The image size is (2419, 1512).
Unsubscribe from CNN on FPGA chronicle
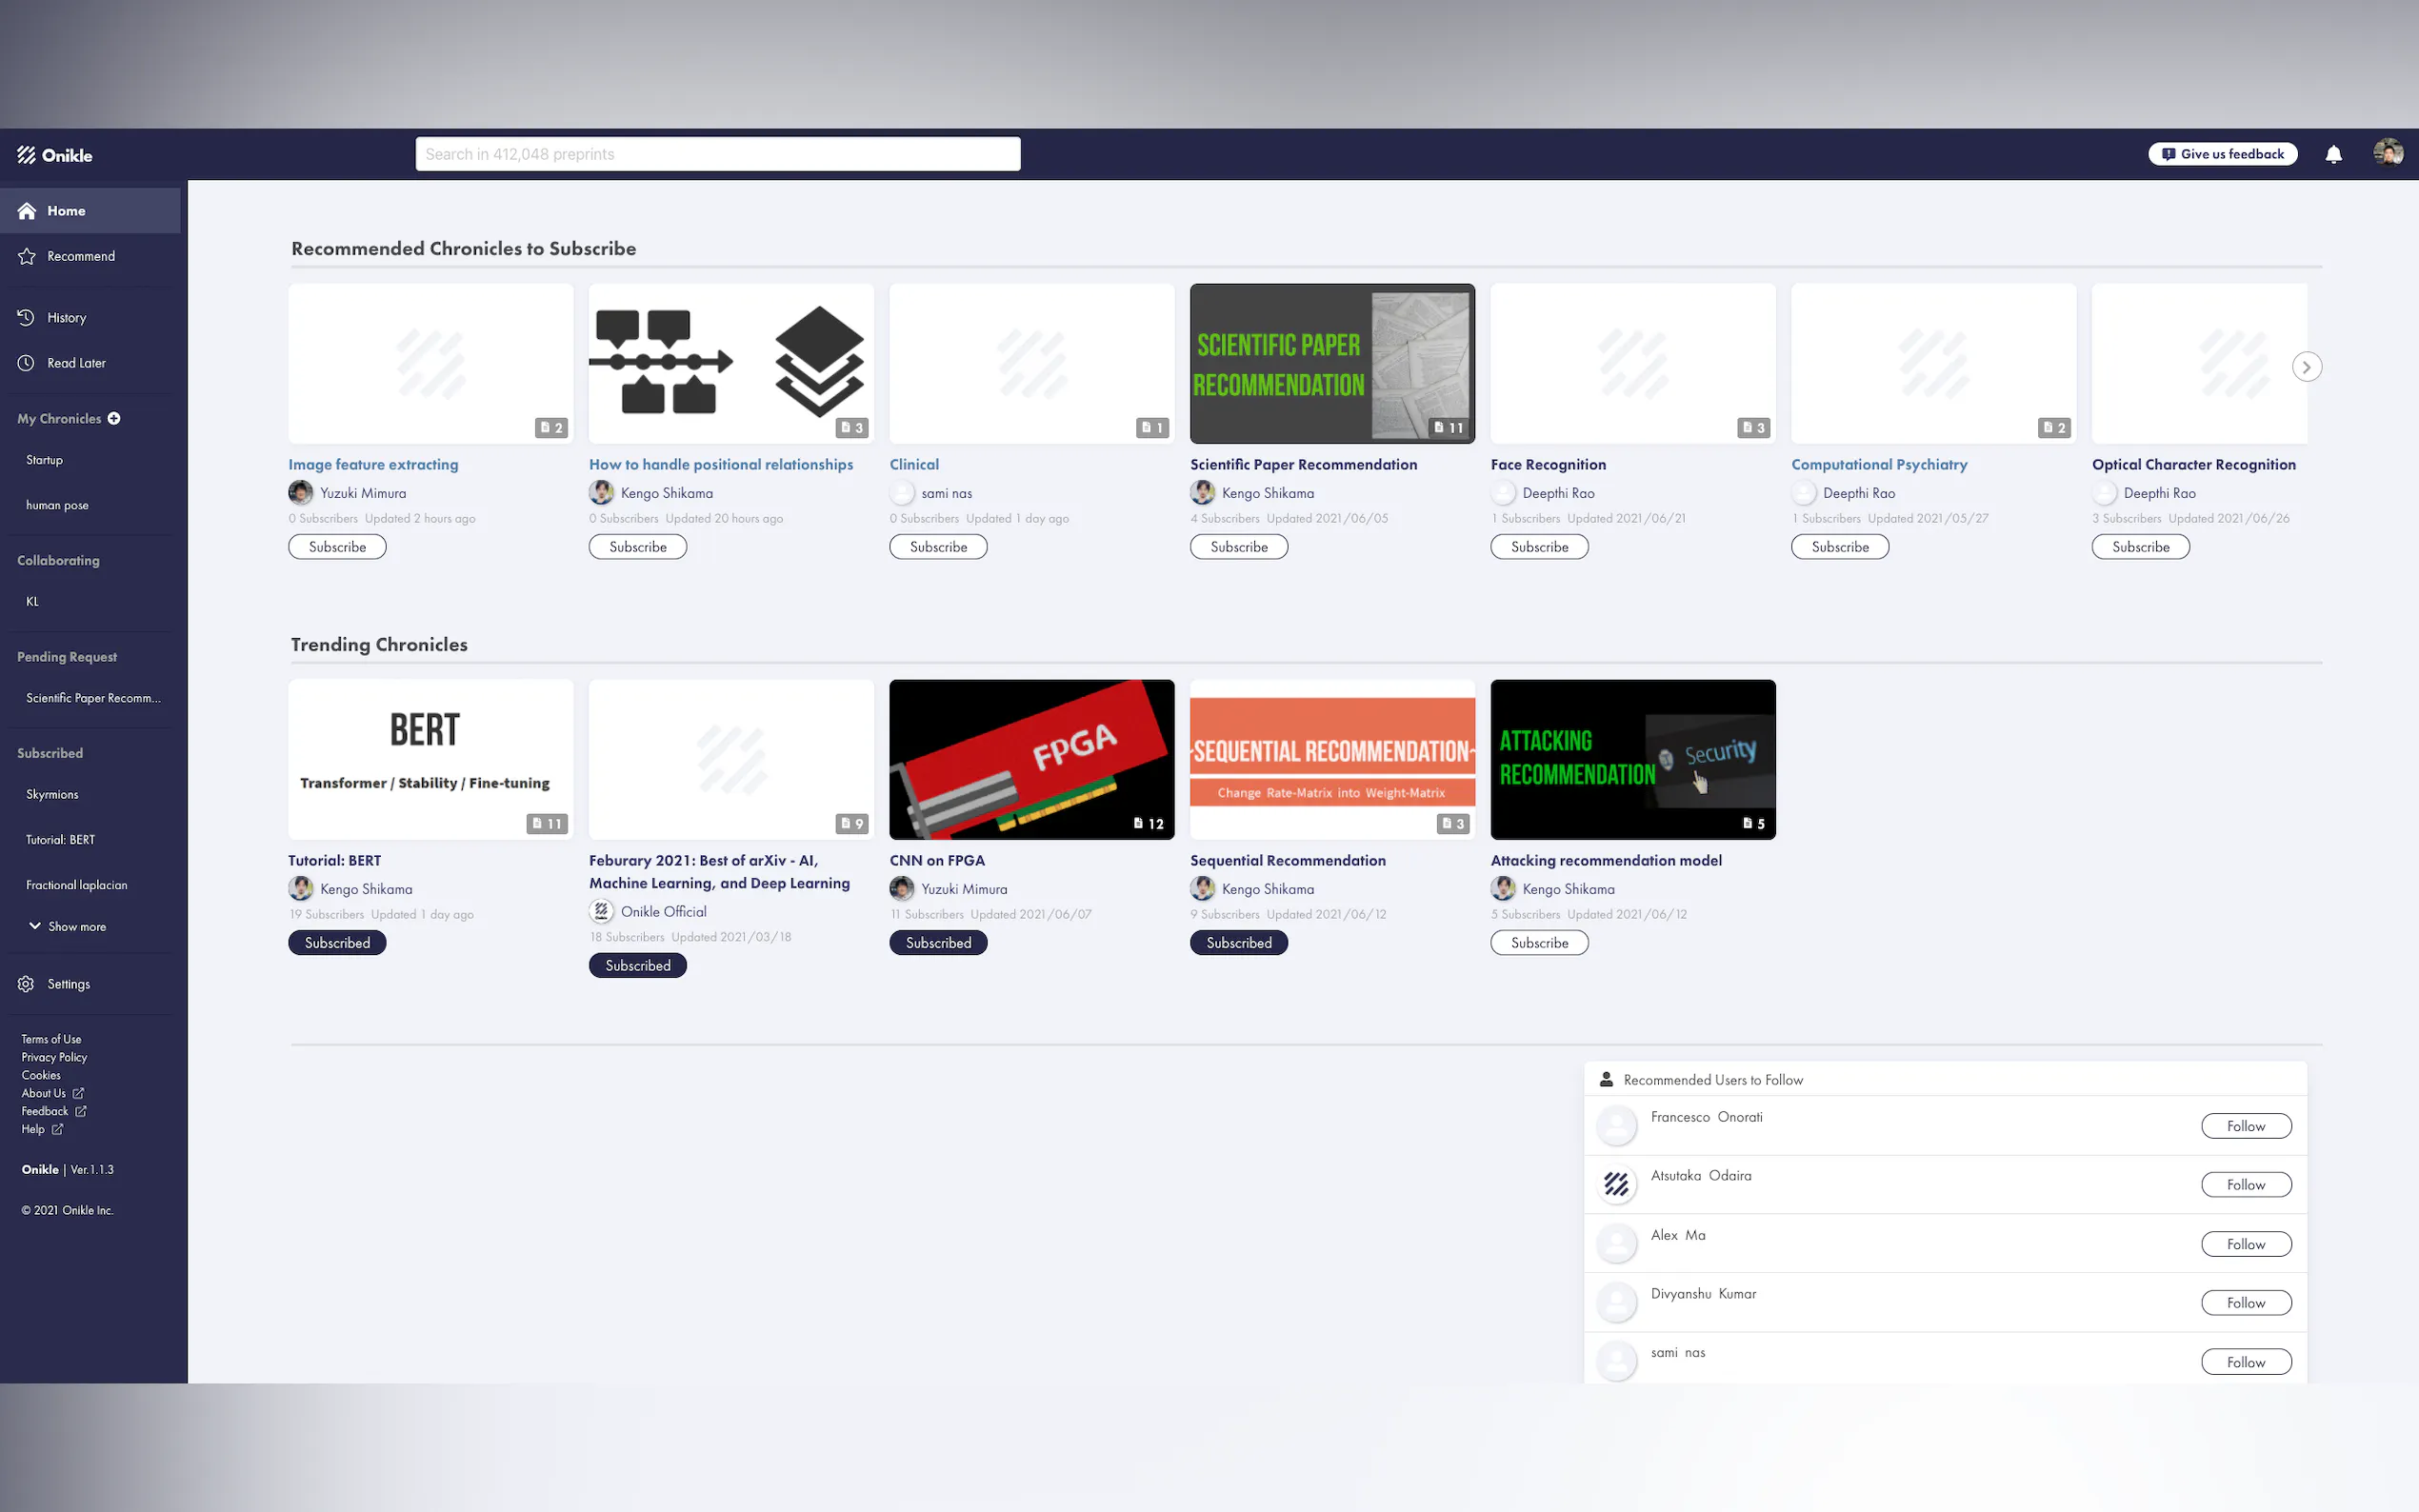pos(938,943)
